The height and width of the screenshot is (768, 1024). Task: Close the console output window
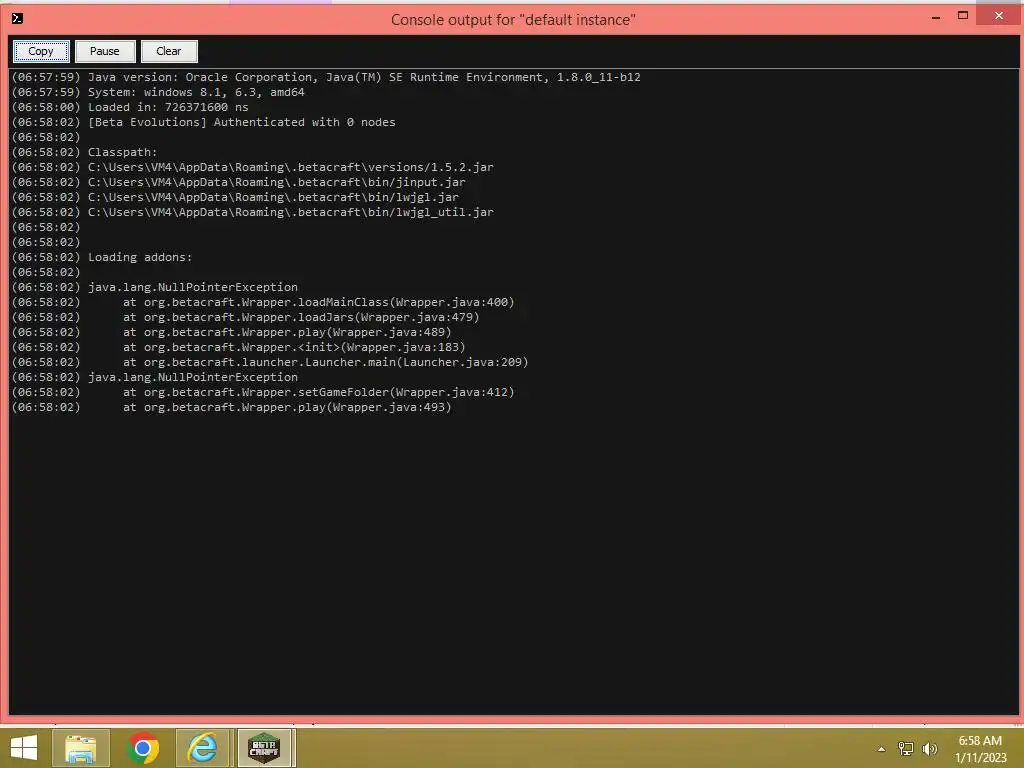999,16
